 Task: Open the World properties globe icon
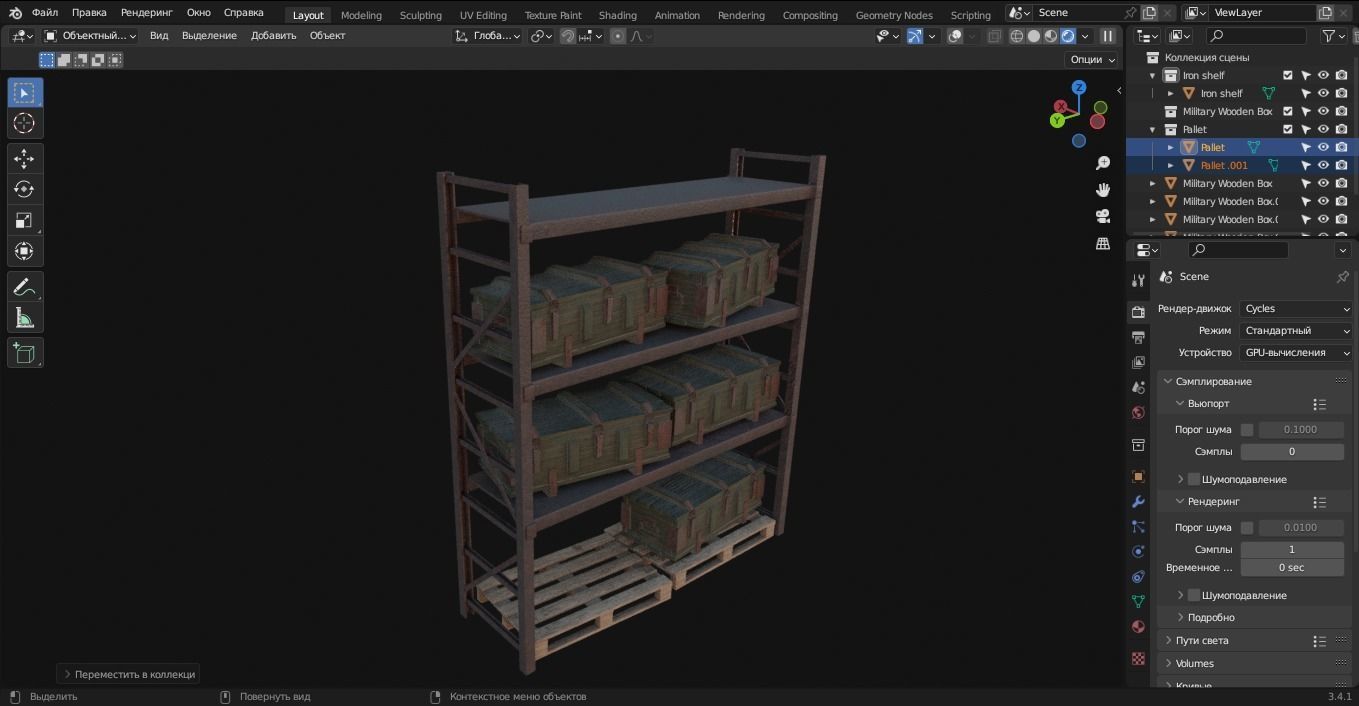(x=1138, y=412)
